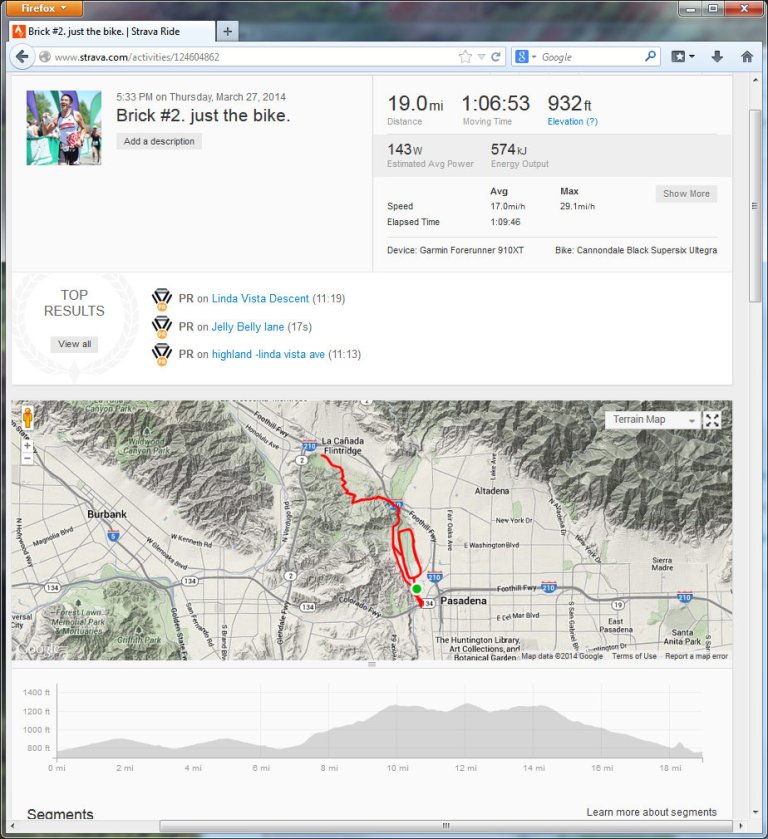This screenshot has height=839, width=768.
Task: Click the PR medal next to Jelly Belly lane
Action: click(x=162, y=326)
